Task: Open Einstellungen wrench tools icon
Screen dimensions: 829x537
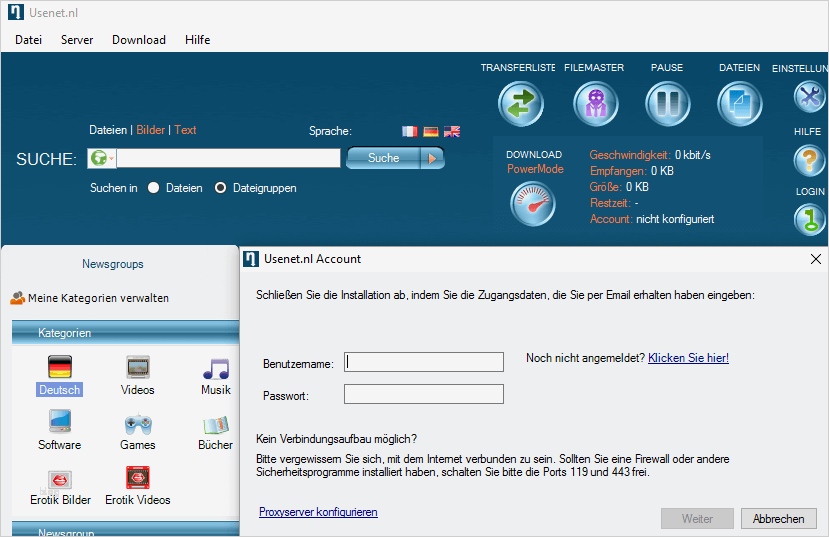Action: (809, 97)
